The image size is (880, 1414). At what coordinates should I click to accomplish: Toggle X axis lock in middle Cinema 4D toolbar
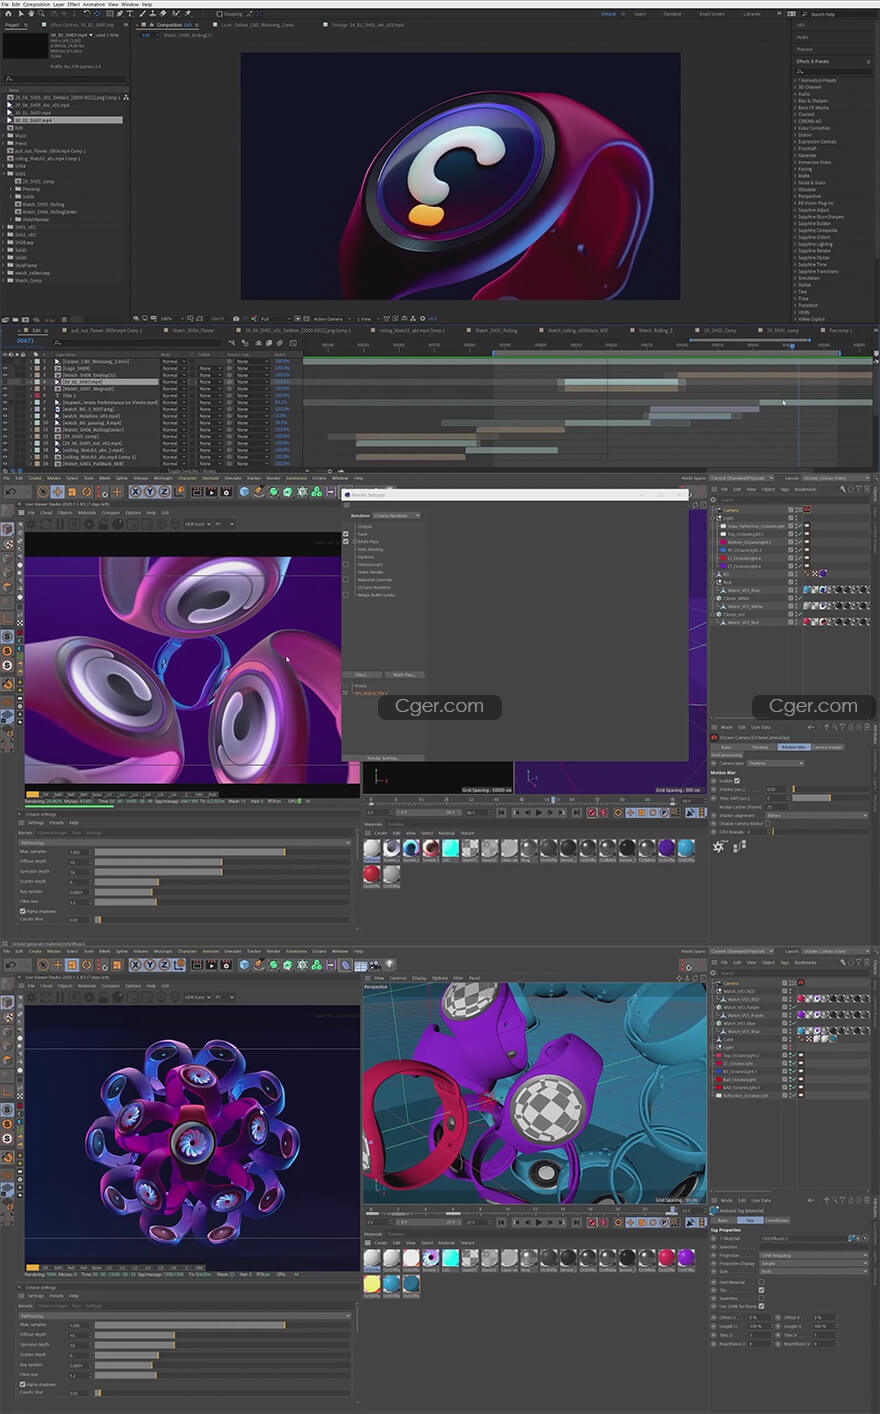click(137, 491)
